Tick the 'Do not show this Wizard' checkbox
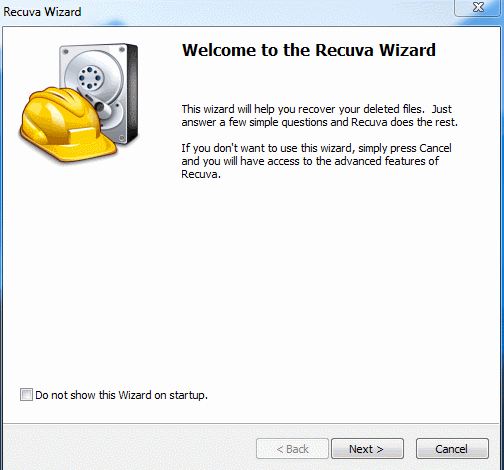 click(x=26, y=395)
